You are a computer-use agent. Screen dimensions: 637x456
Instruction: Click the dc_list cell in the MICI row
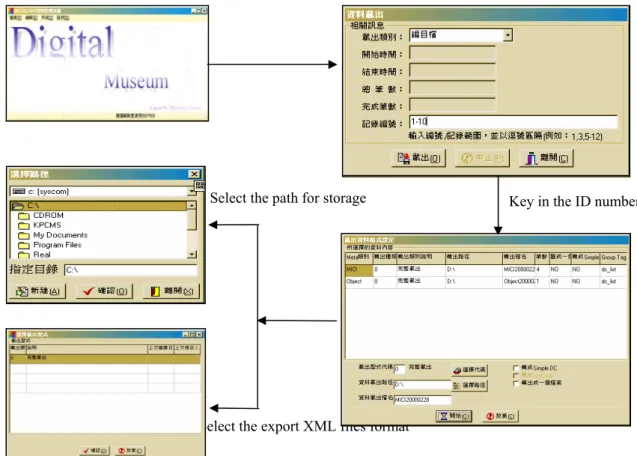point(613,270)
